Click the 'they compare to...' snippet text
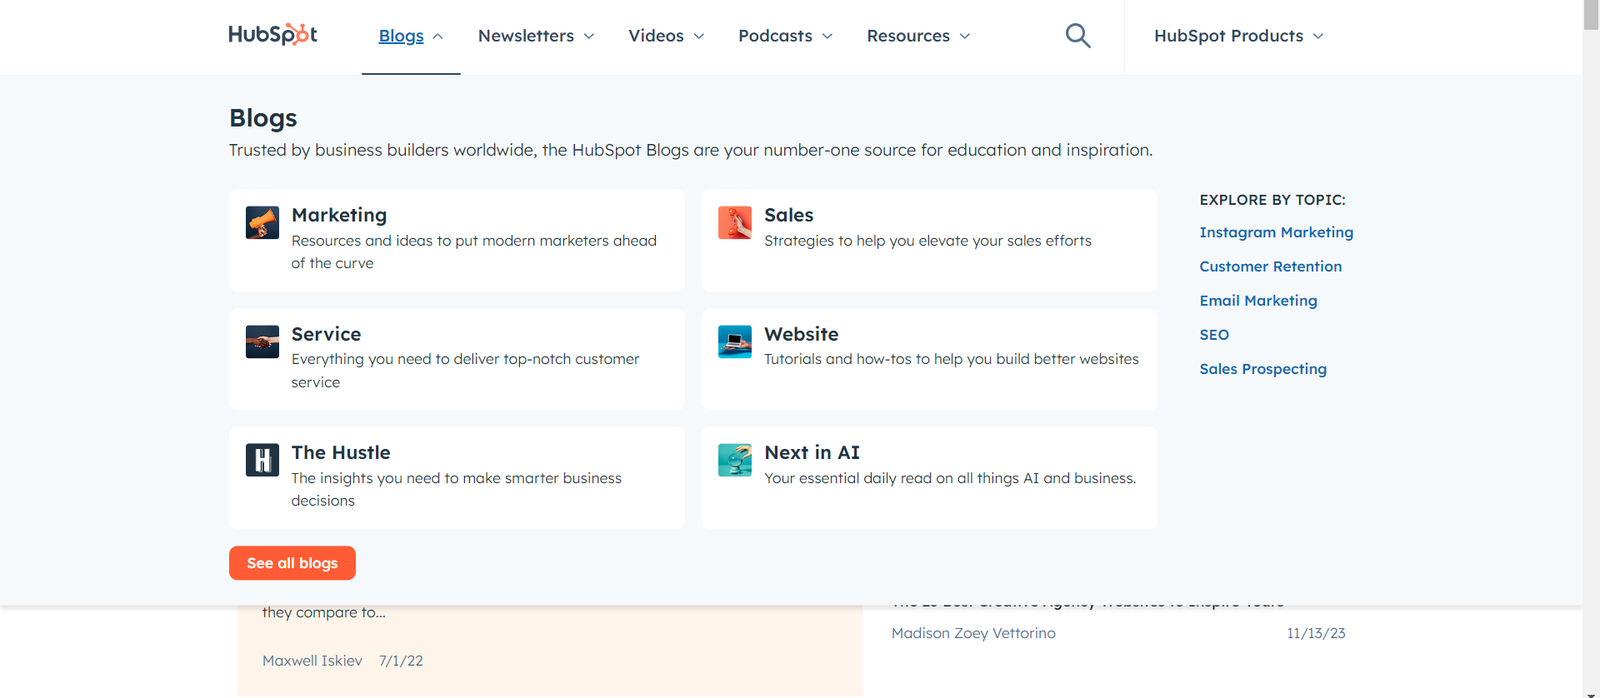 click(324, 612)
